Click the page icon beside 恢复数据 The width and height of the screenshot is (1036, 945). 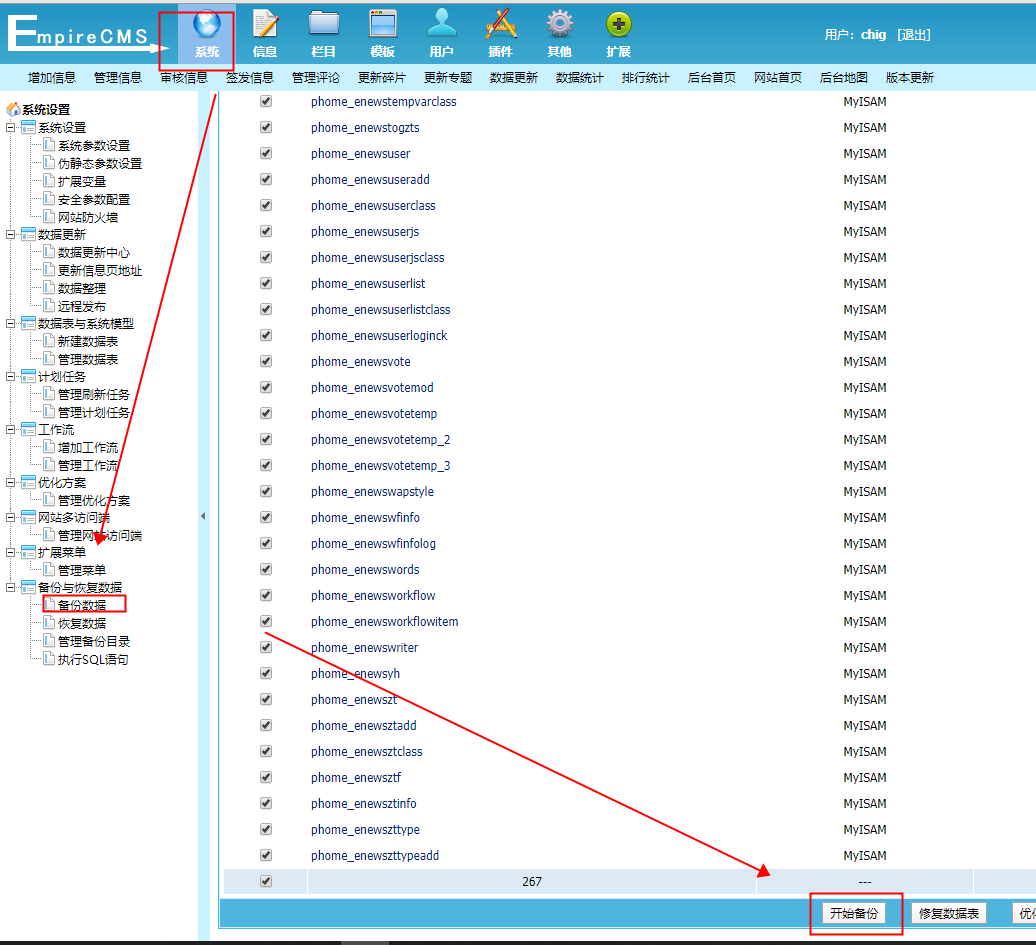click(49, 622)
